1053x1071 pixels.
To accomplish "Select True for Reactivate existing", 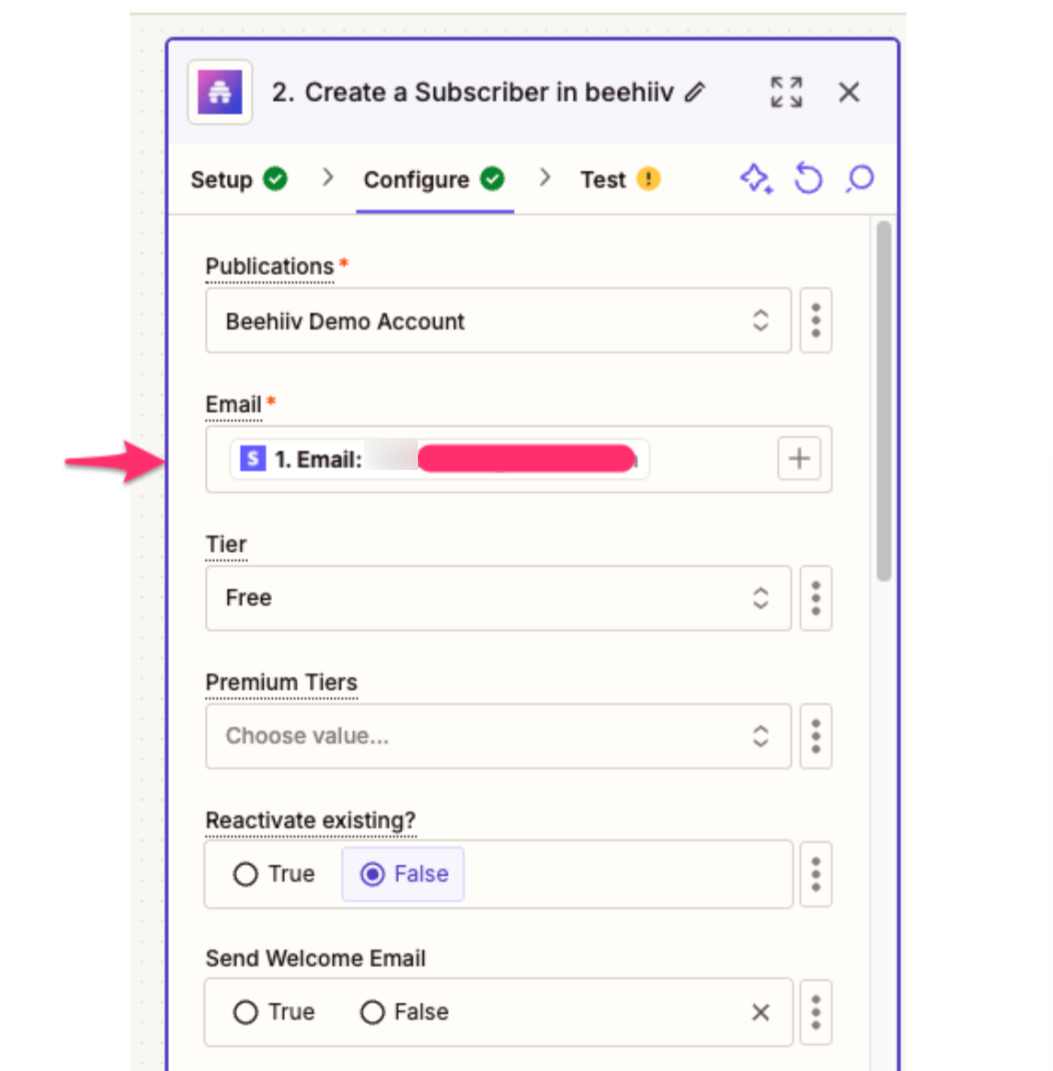I will [245, 875].
